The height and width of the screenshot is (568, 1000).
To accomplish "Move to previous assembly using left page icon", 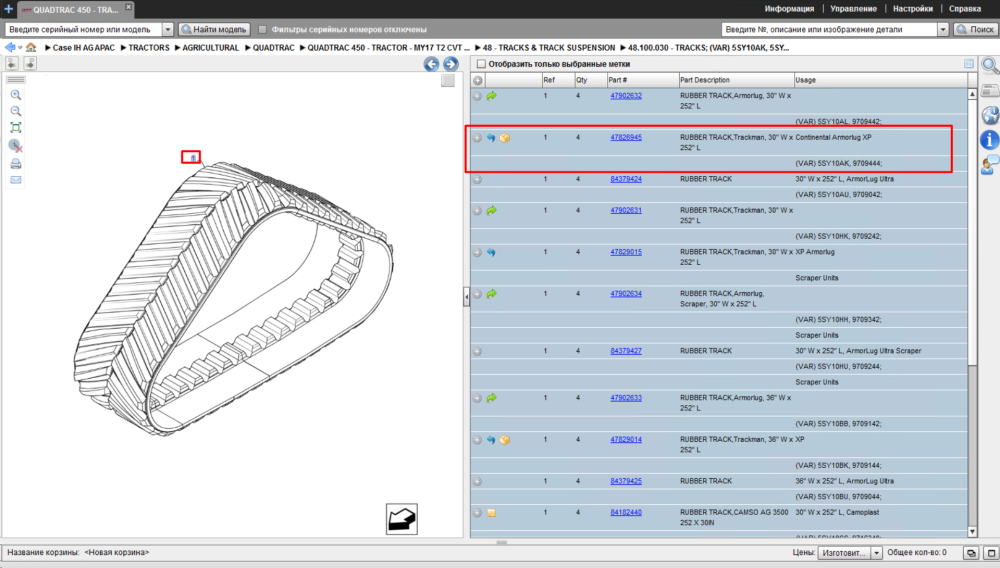I will click(x=11, y=63).
